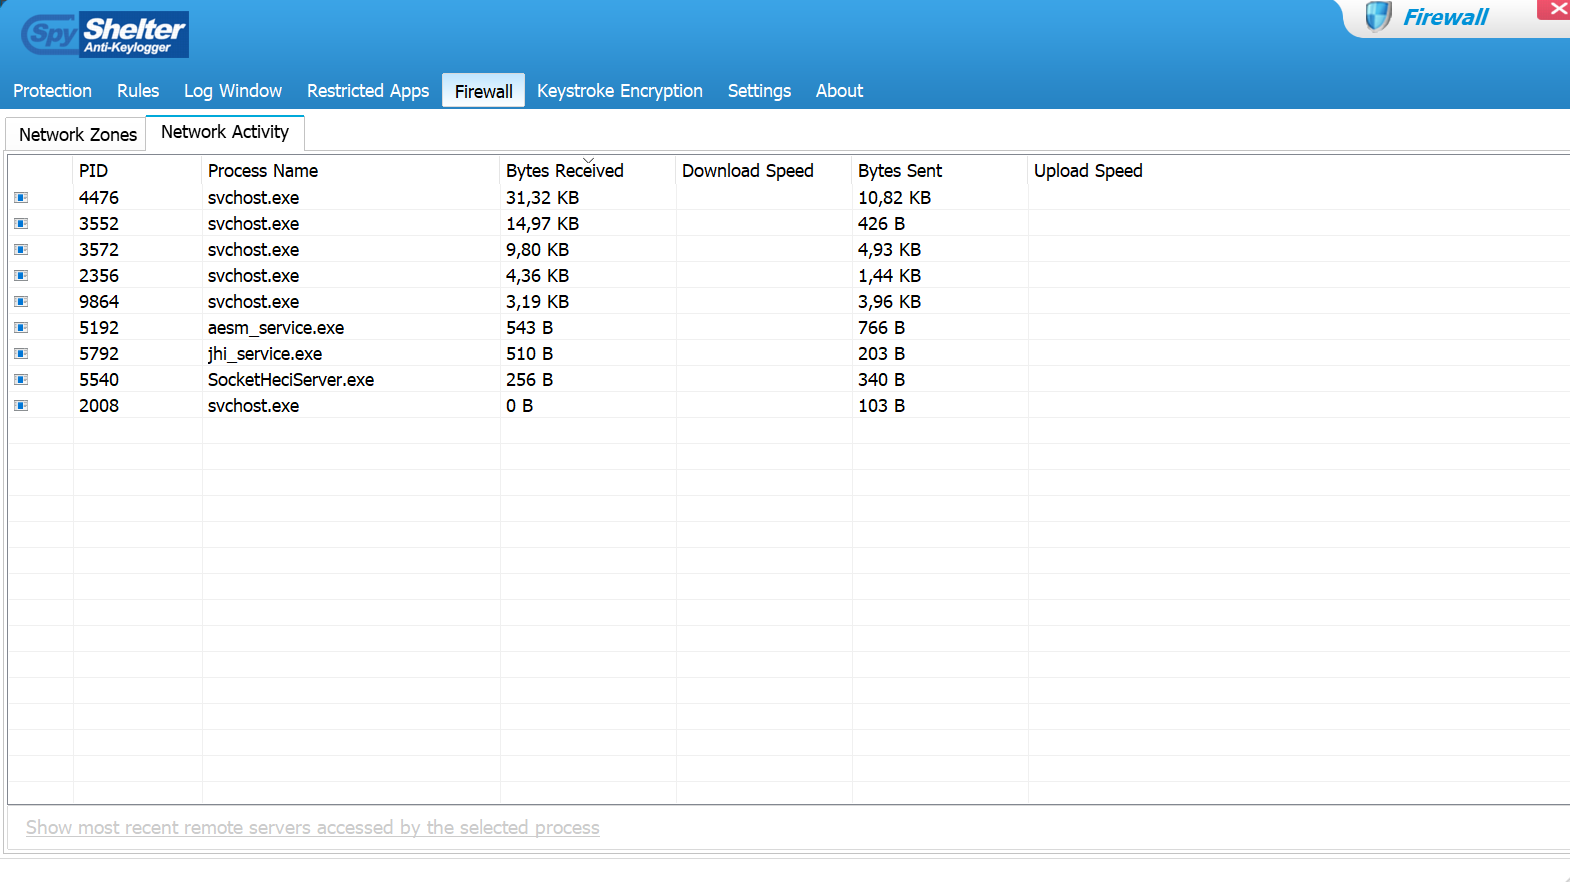Close the SpyShelter window
This screenshot has width=1570, height=882.
[1557, 9]
